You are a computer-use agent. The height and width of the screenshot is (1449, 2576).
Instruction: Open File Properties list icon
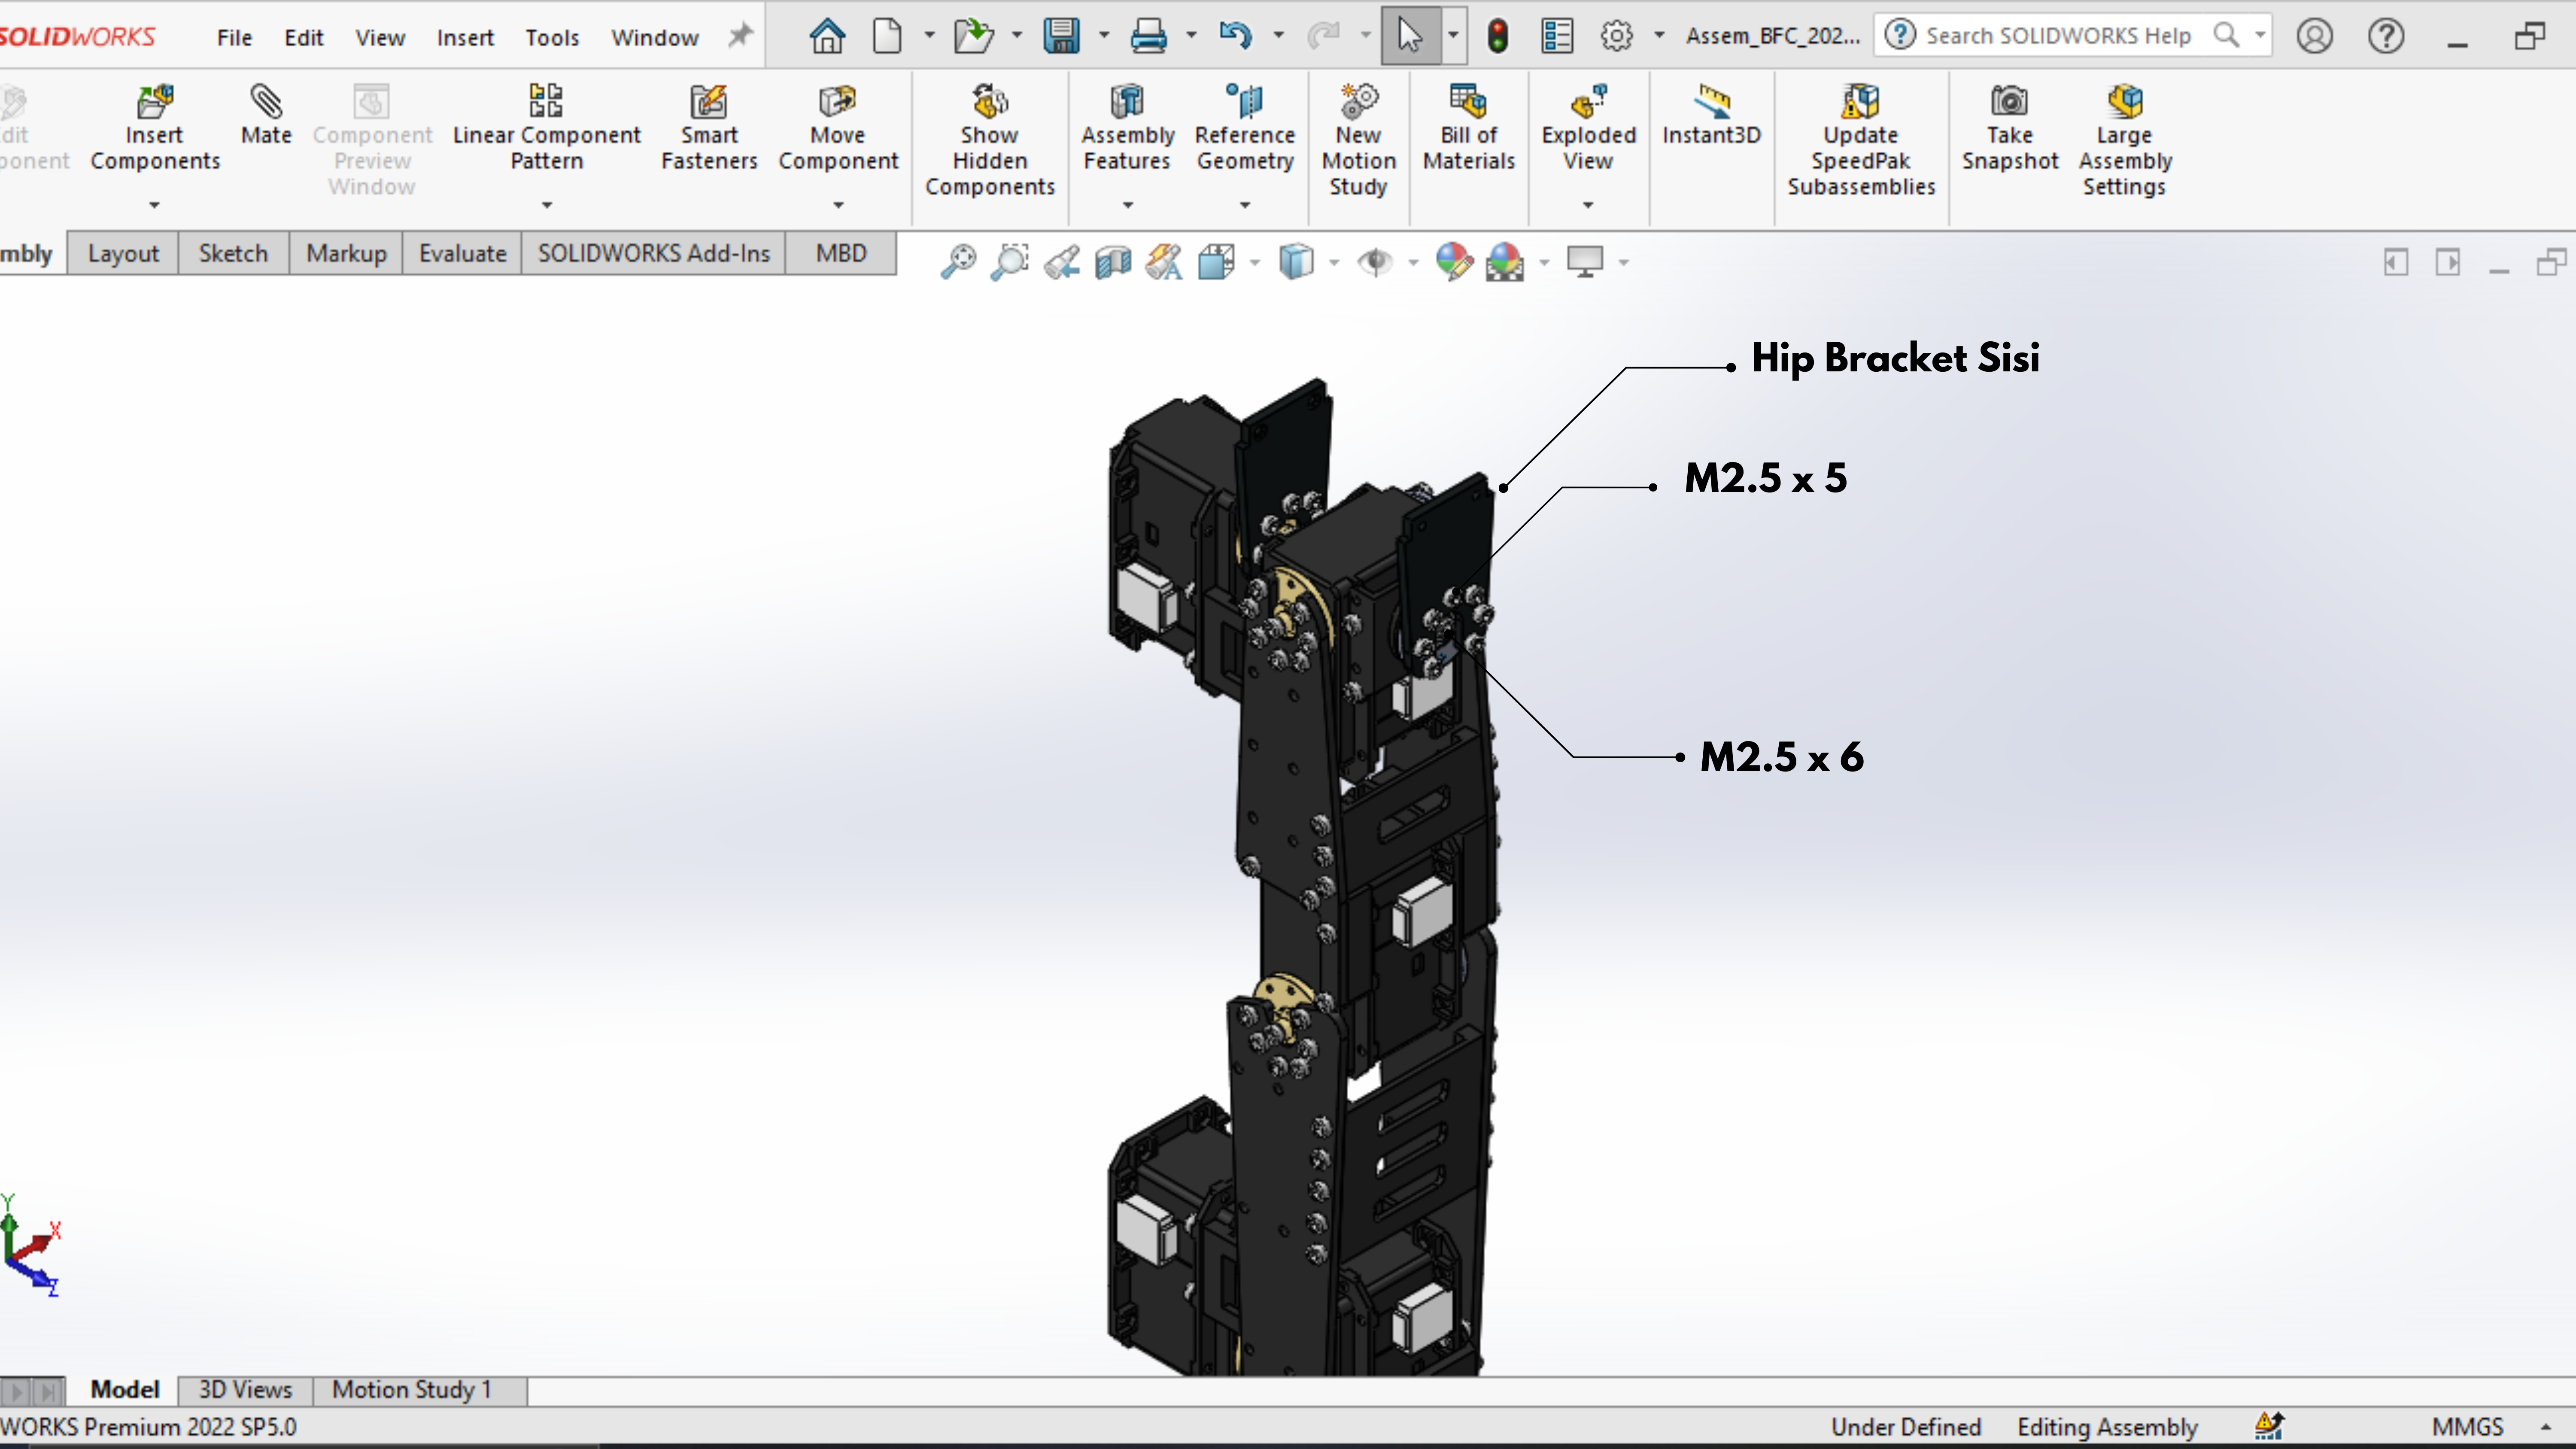click(1557, 36)
